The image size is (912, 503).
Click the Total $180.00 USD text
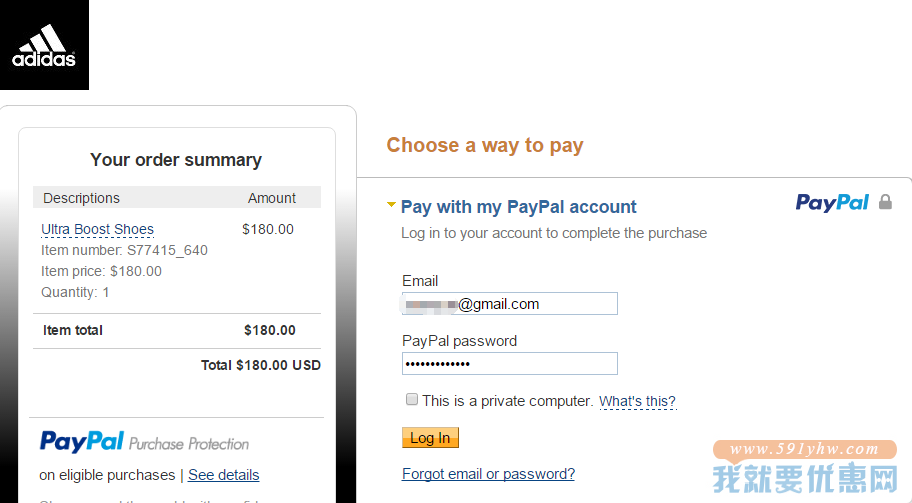point(261,365)
